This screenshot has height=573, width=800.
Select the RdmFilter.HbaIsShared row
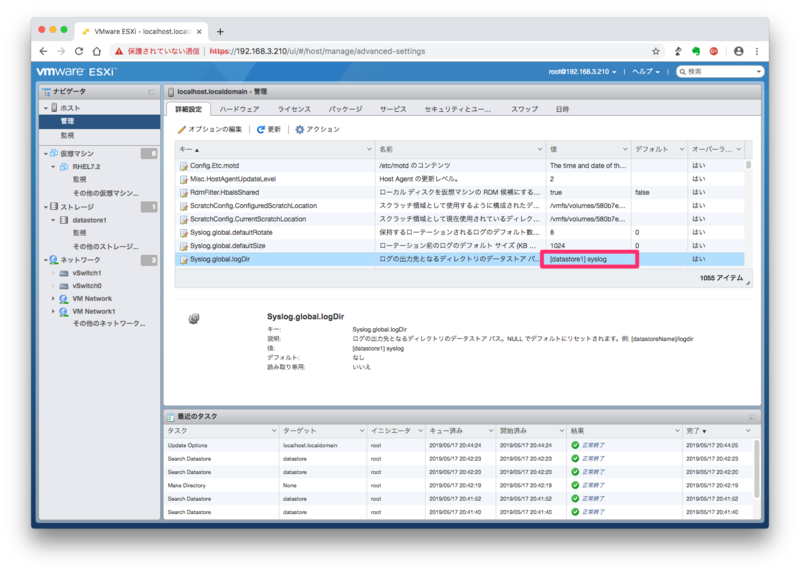tap(459, 192)
